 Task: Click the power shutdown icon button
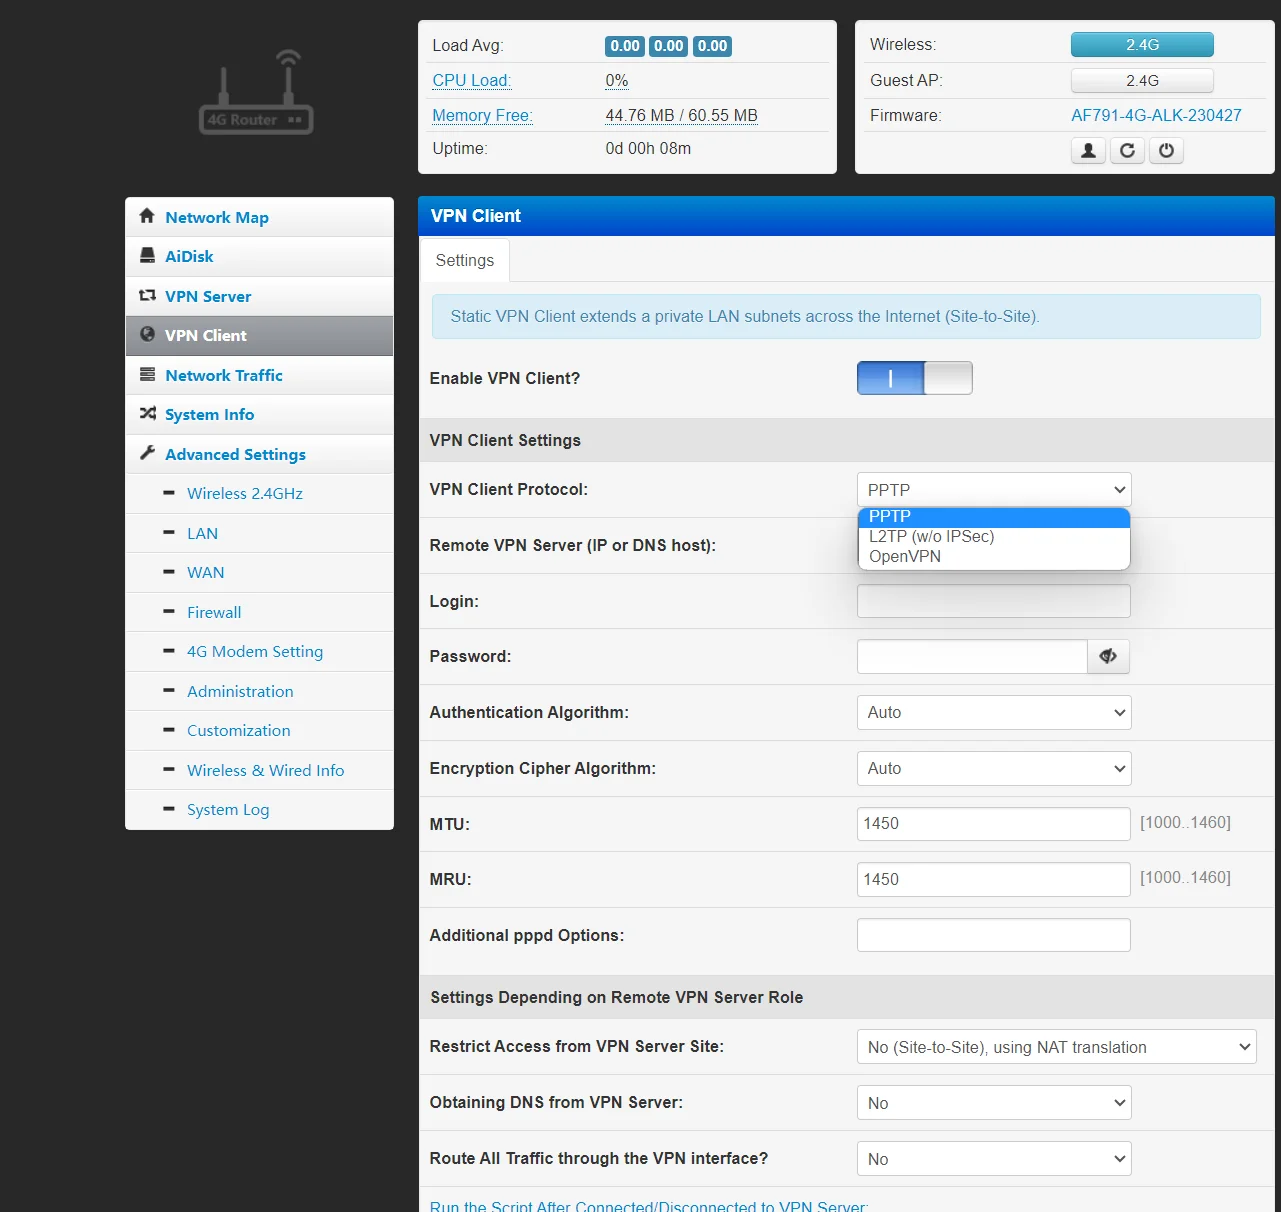point(1166,150)
